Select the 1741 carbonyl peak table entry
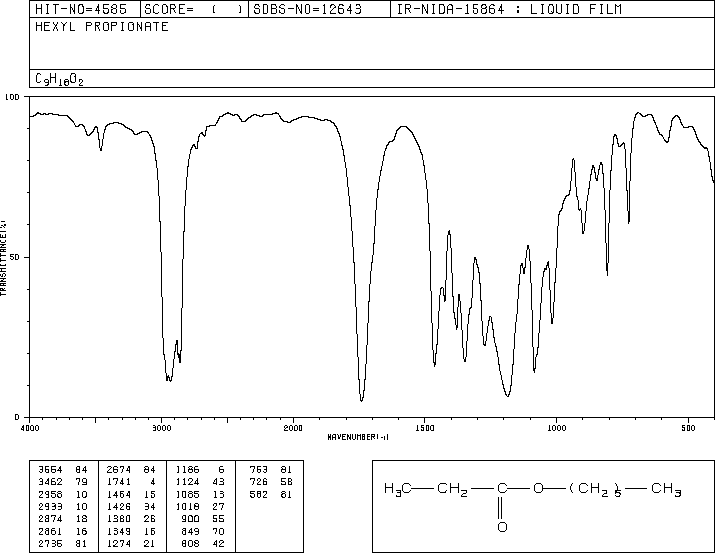 [131, 482]
